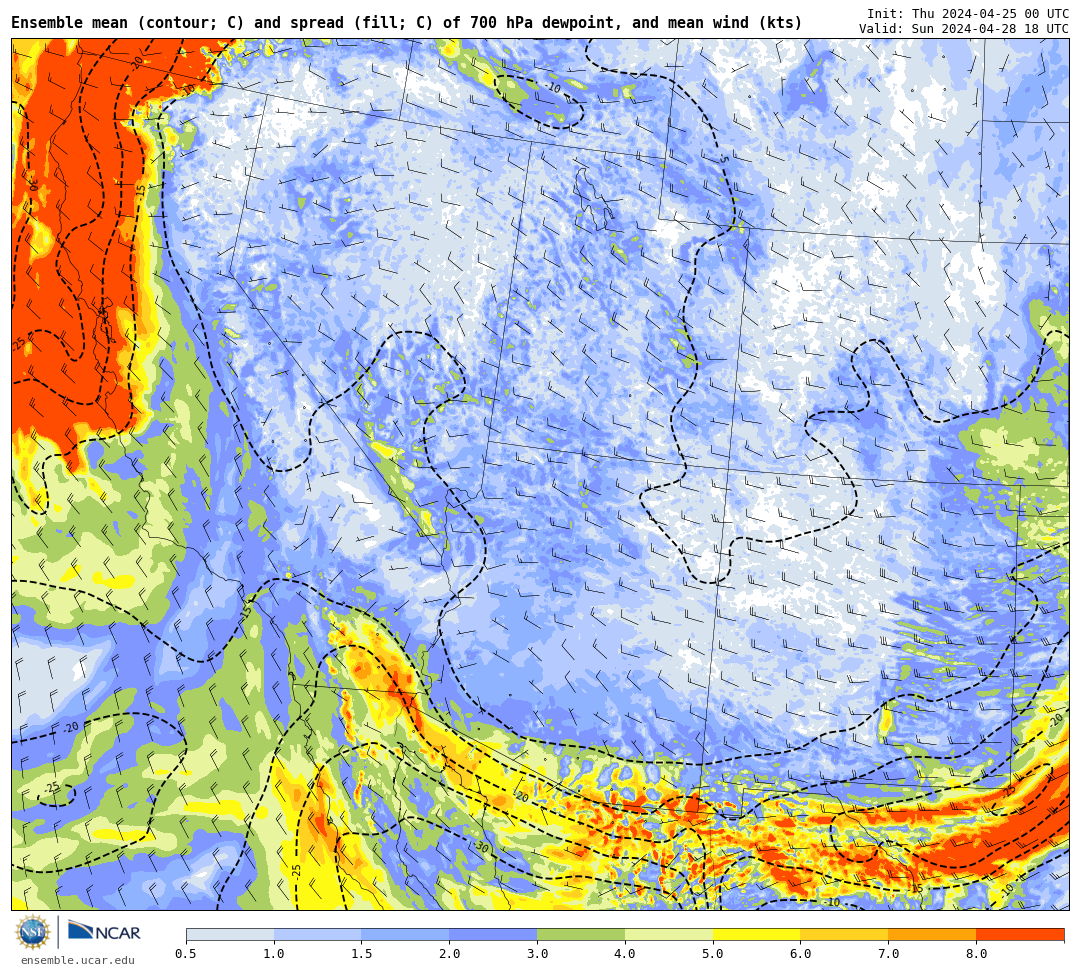The width and height of the screenshot is (1080, 973).
Task: Click the ensemble.ucar.edu text
Action: 77,960
